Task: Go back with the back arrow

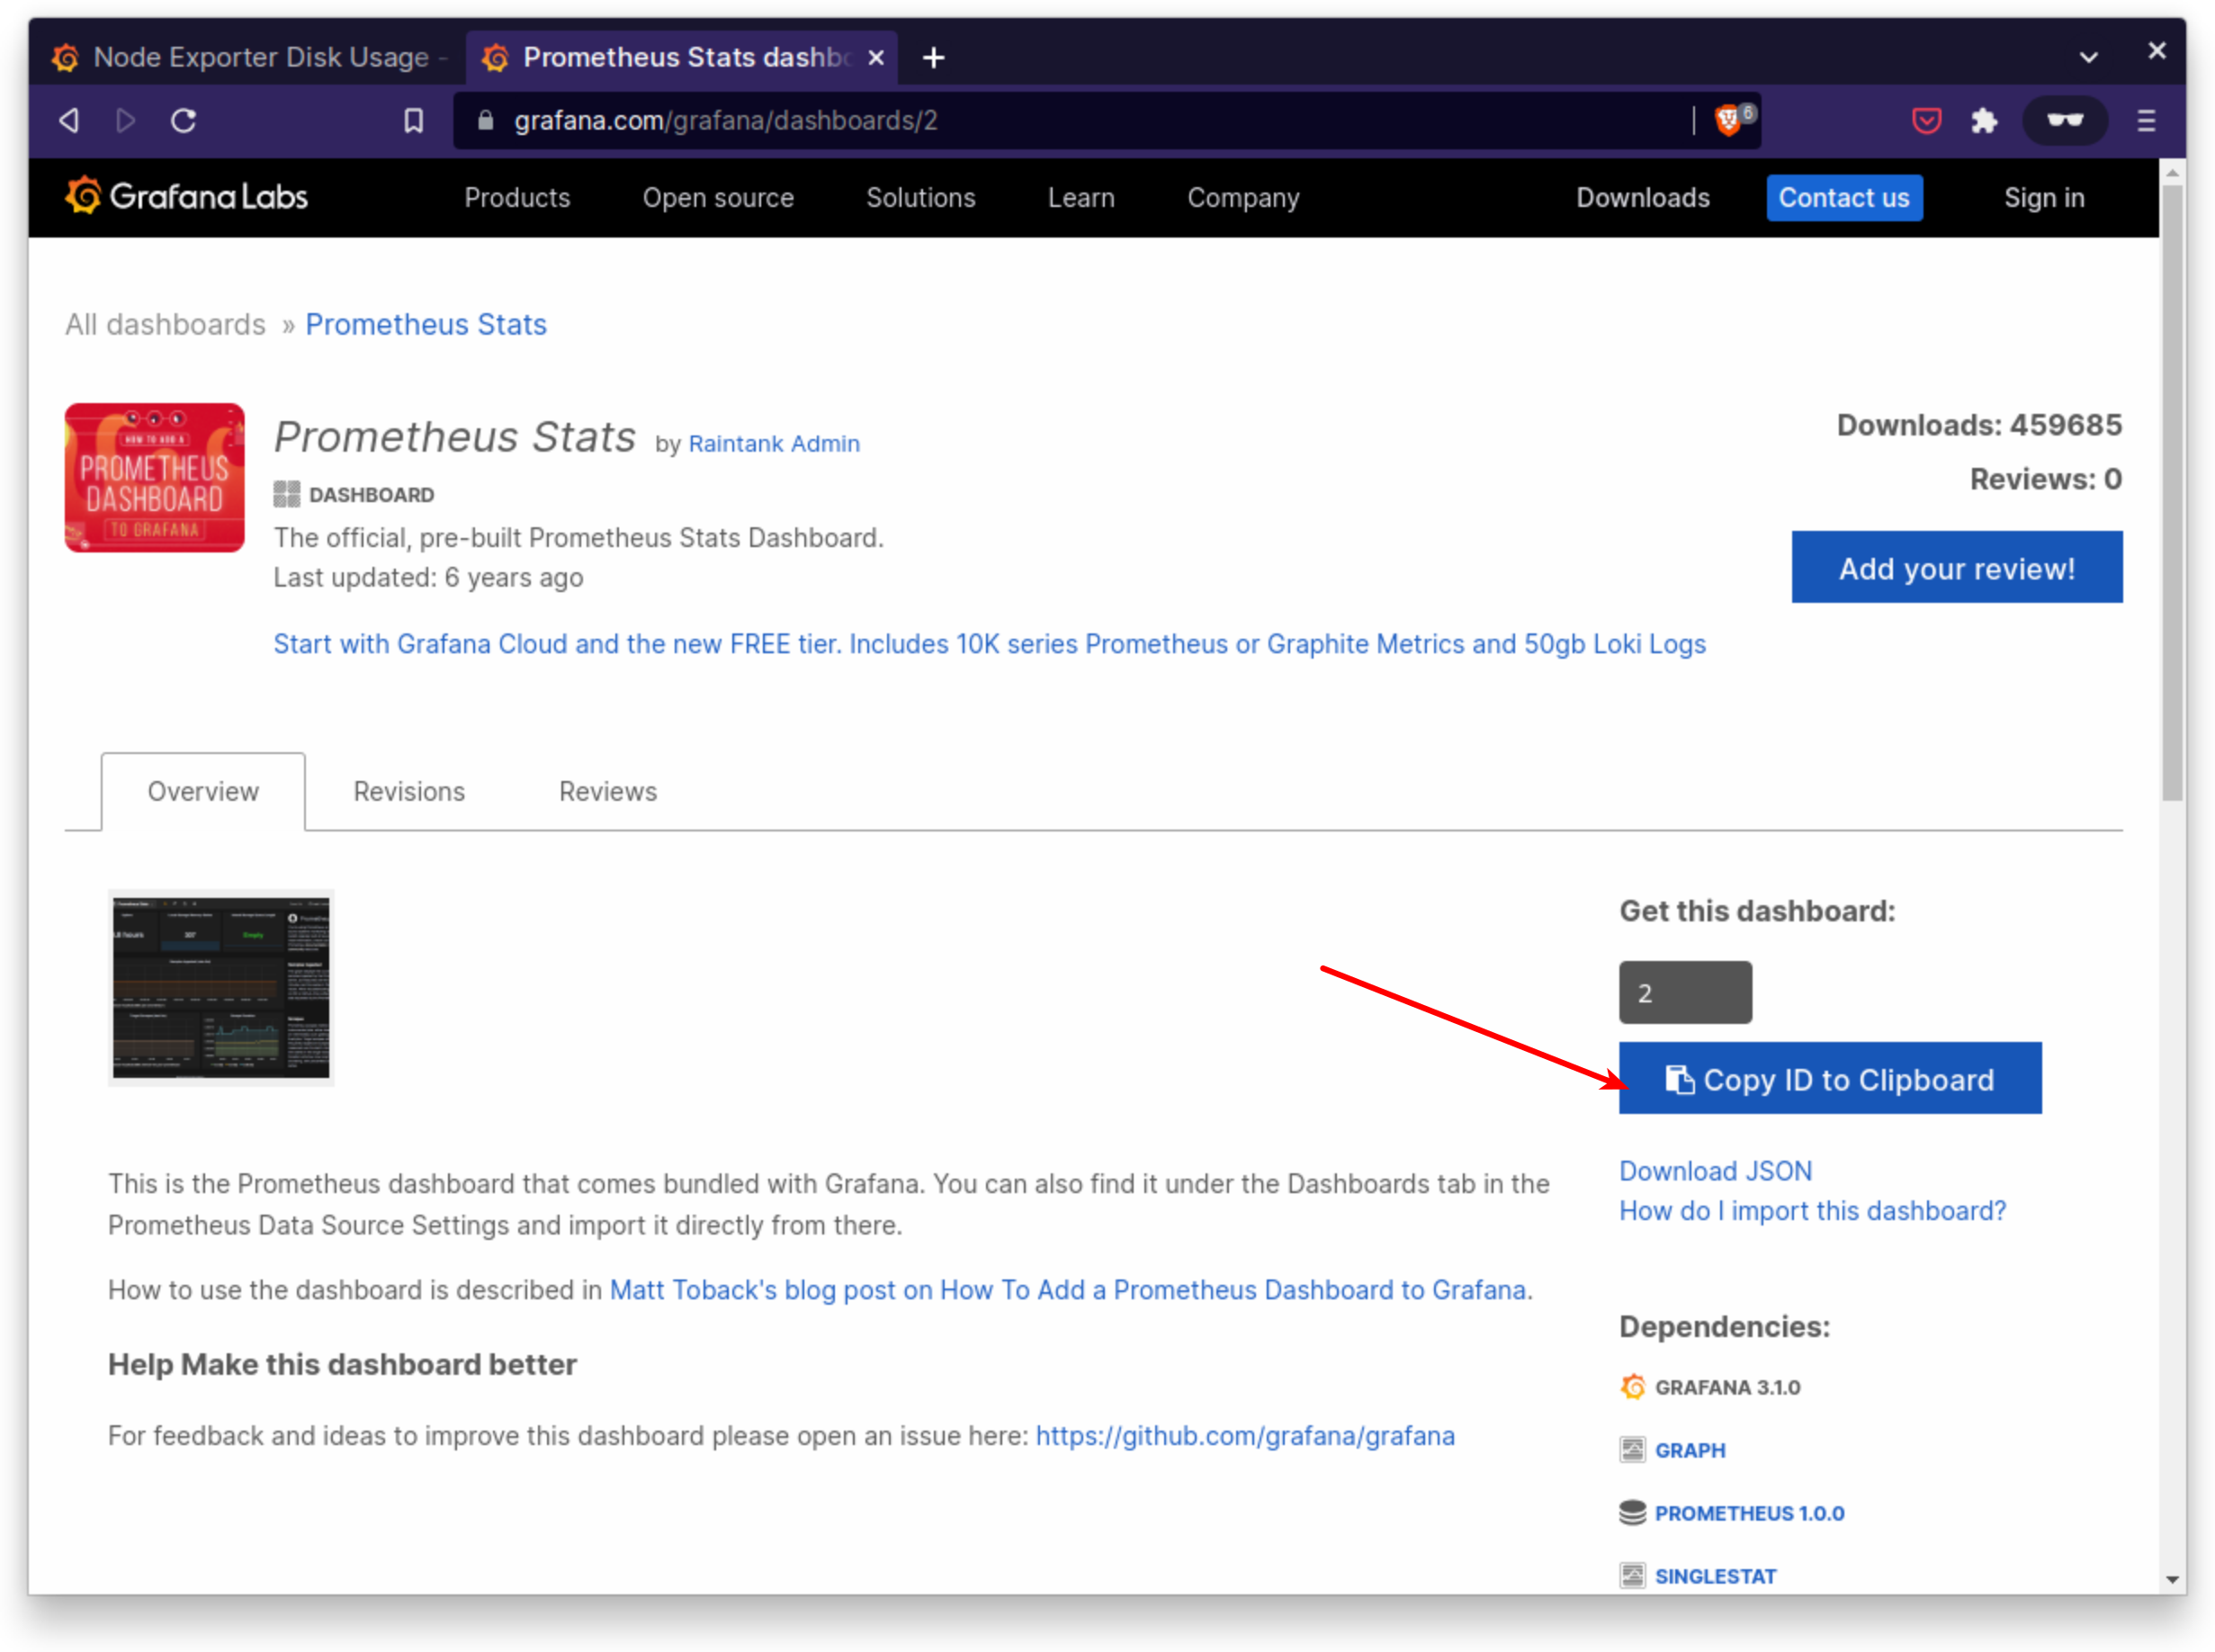Action: 69,121
